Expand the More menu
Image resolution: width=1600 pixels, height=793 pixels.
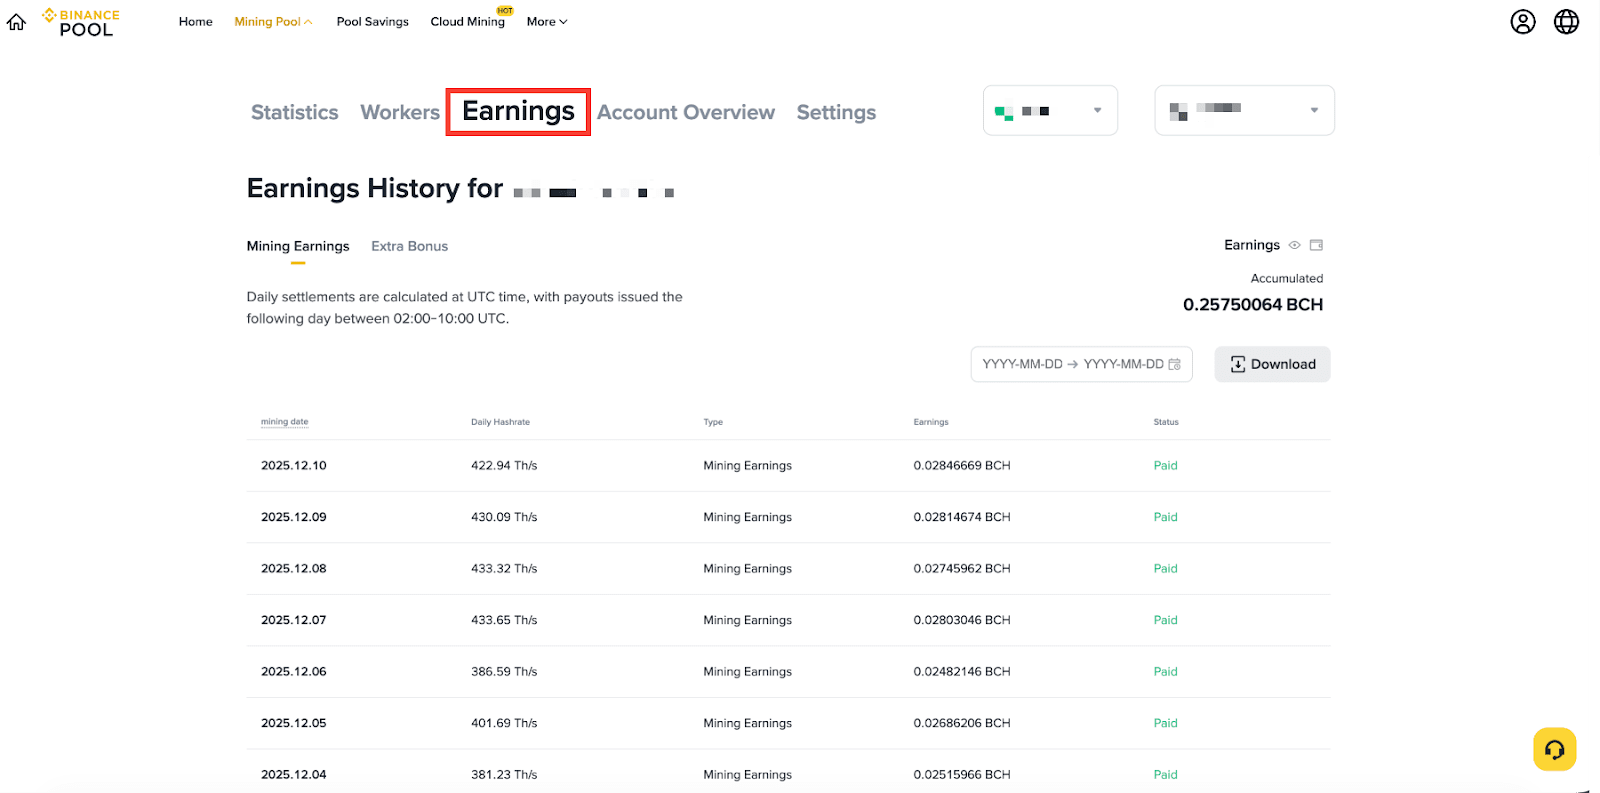coord(547,22)
